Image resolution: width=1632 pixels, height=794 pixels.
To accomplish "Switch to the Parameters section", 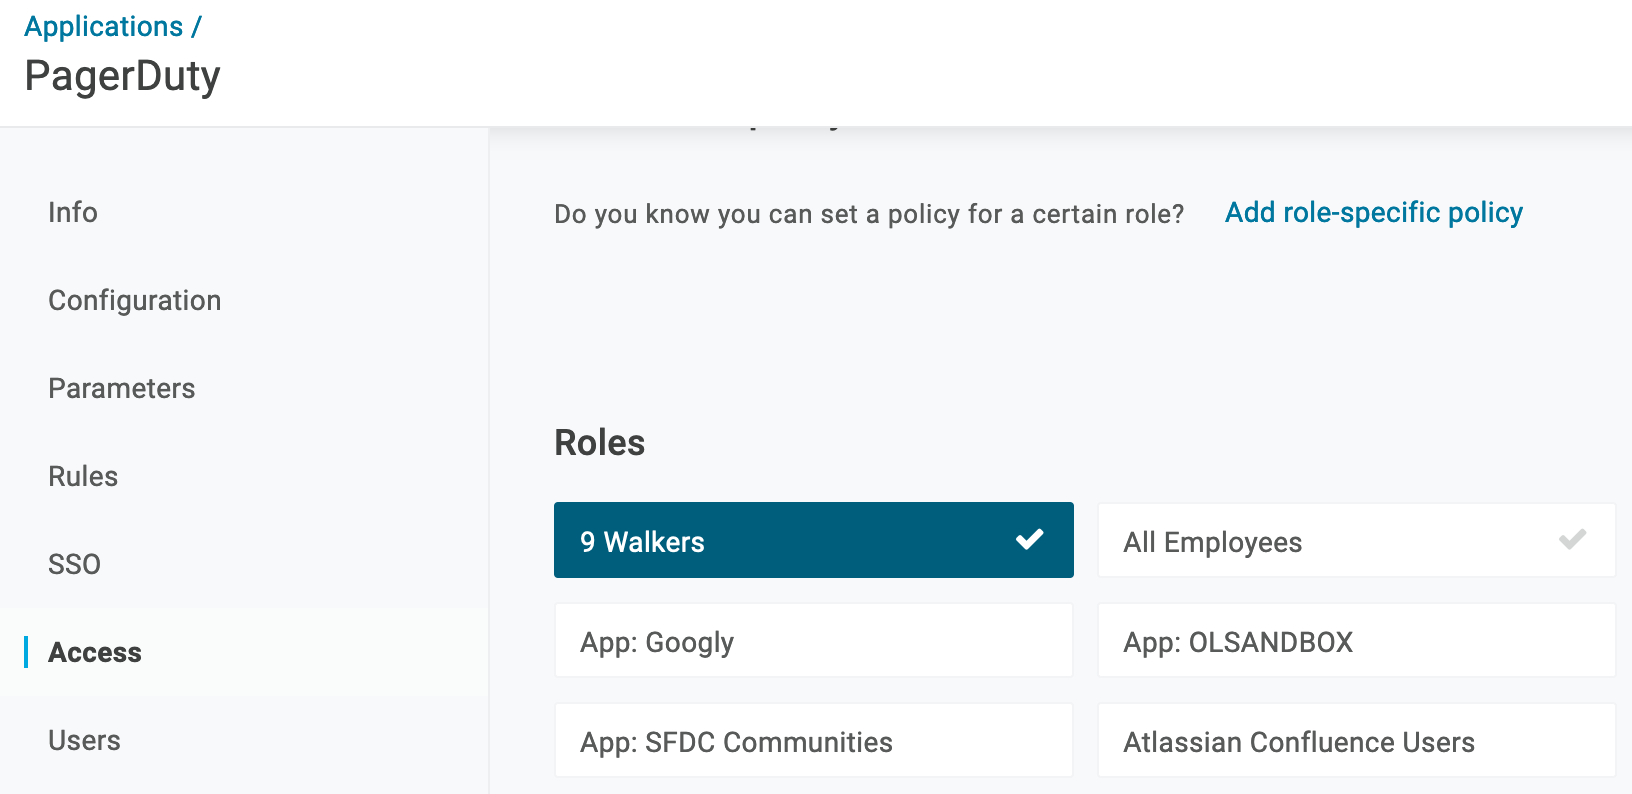I will coord(122,388).
